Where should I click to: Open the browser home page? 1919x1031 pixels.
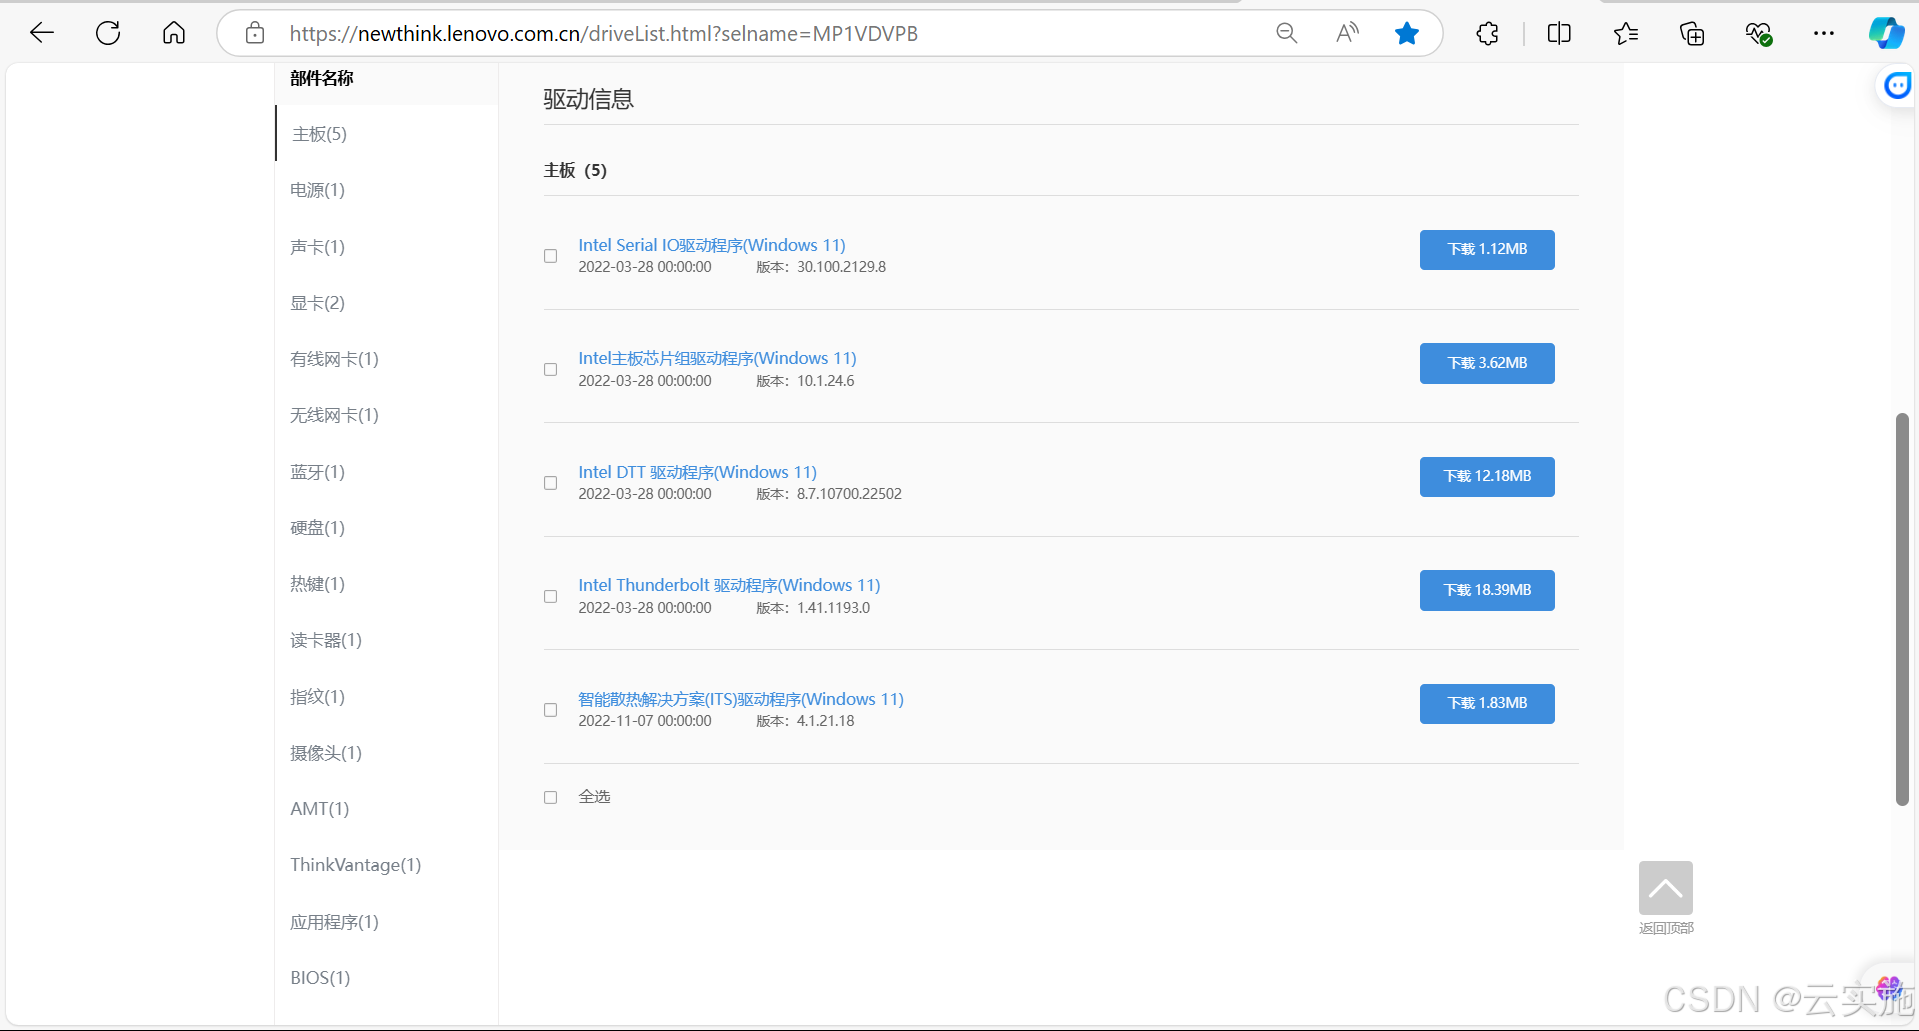point(174,33)
